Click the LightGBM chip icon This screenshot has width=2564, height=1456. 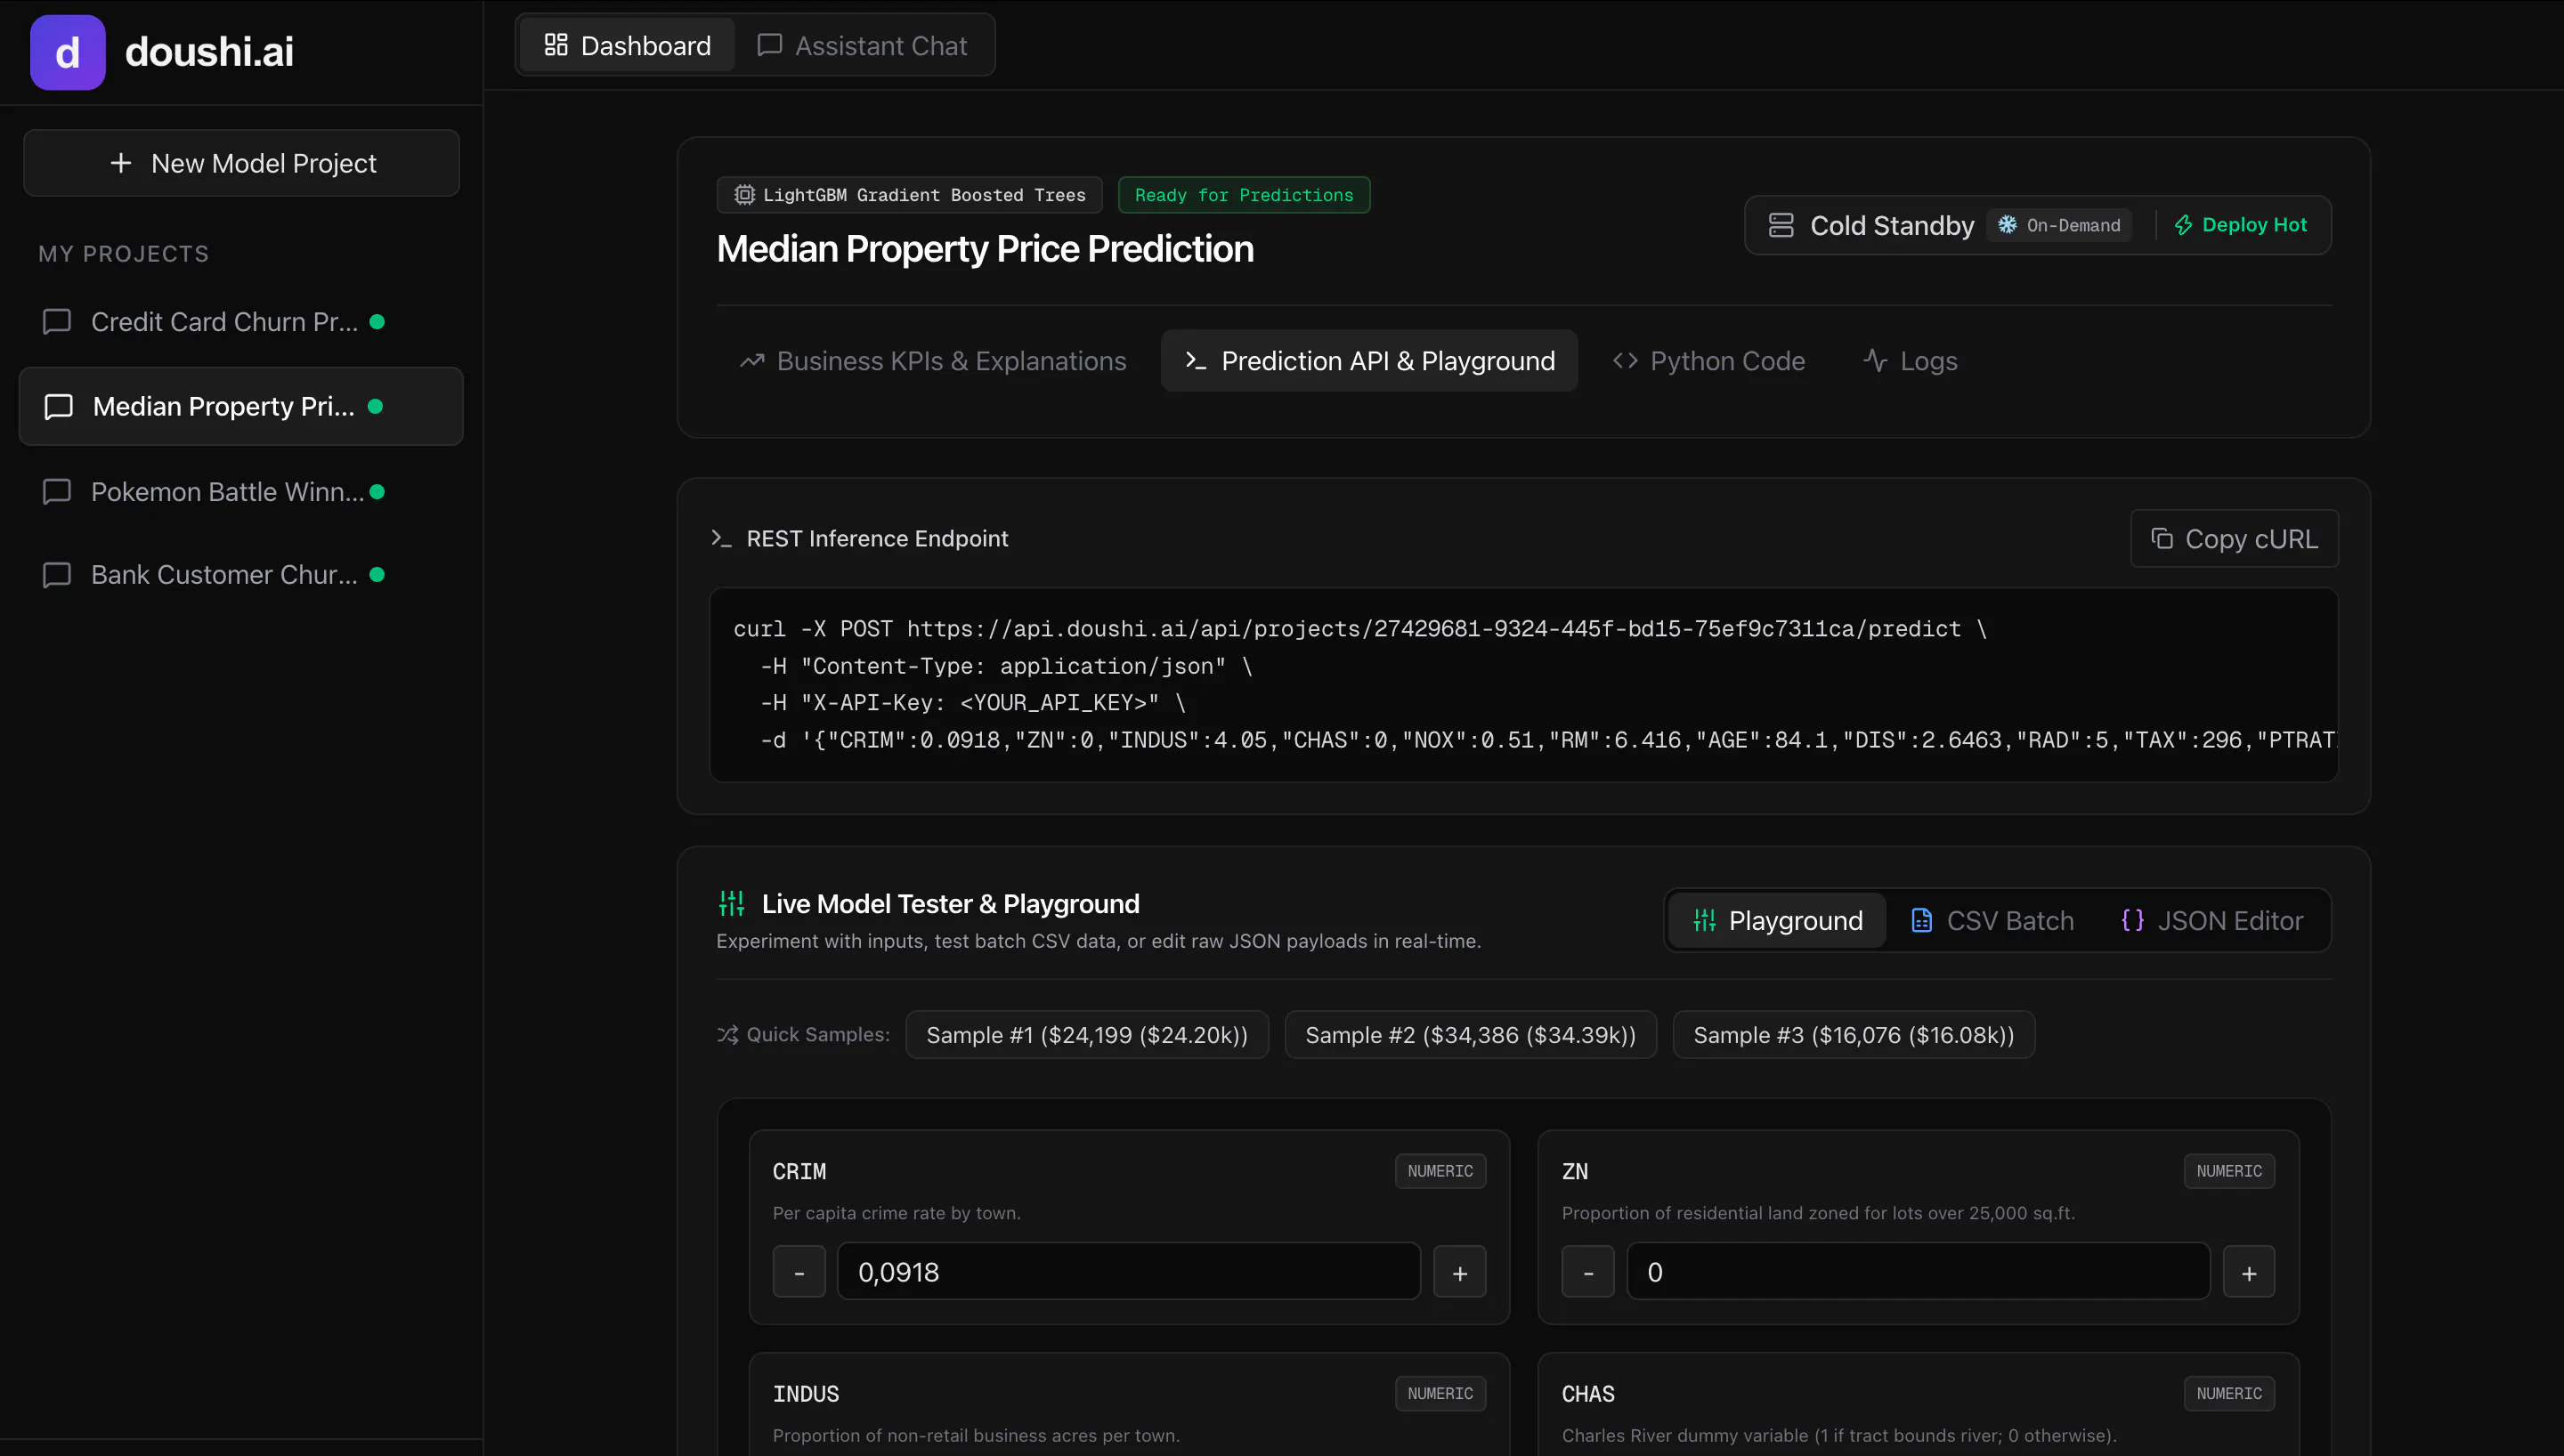pyautogui.click(x=744, y=194)
